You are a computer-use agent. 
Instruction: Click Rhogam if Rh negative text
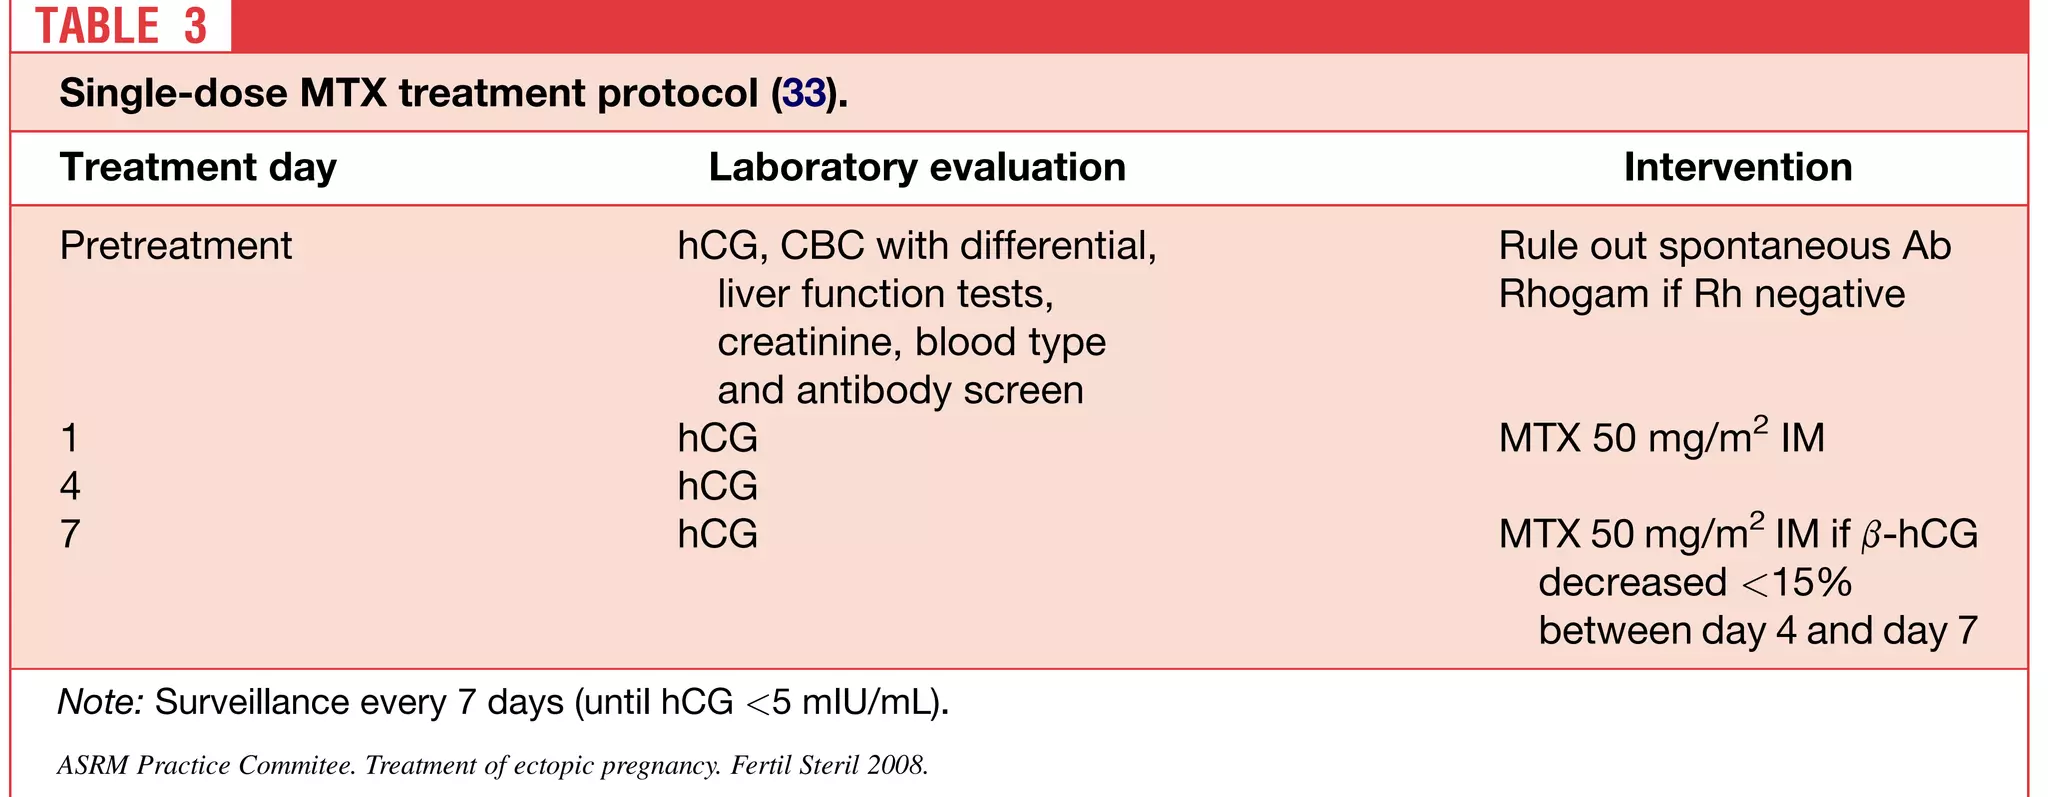[x=1701, y=294]
